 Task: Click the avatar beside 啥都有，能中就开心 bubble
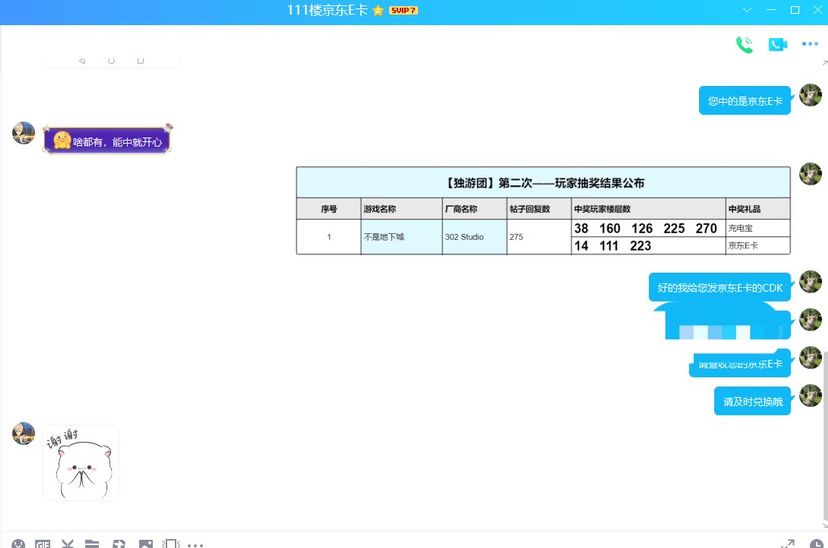pyautogui.click(x=24, y=133)
